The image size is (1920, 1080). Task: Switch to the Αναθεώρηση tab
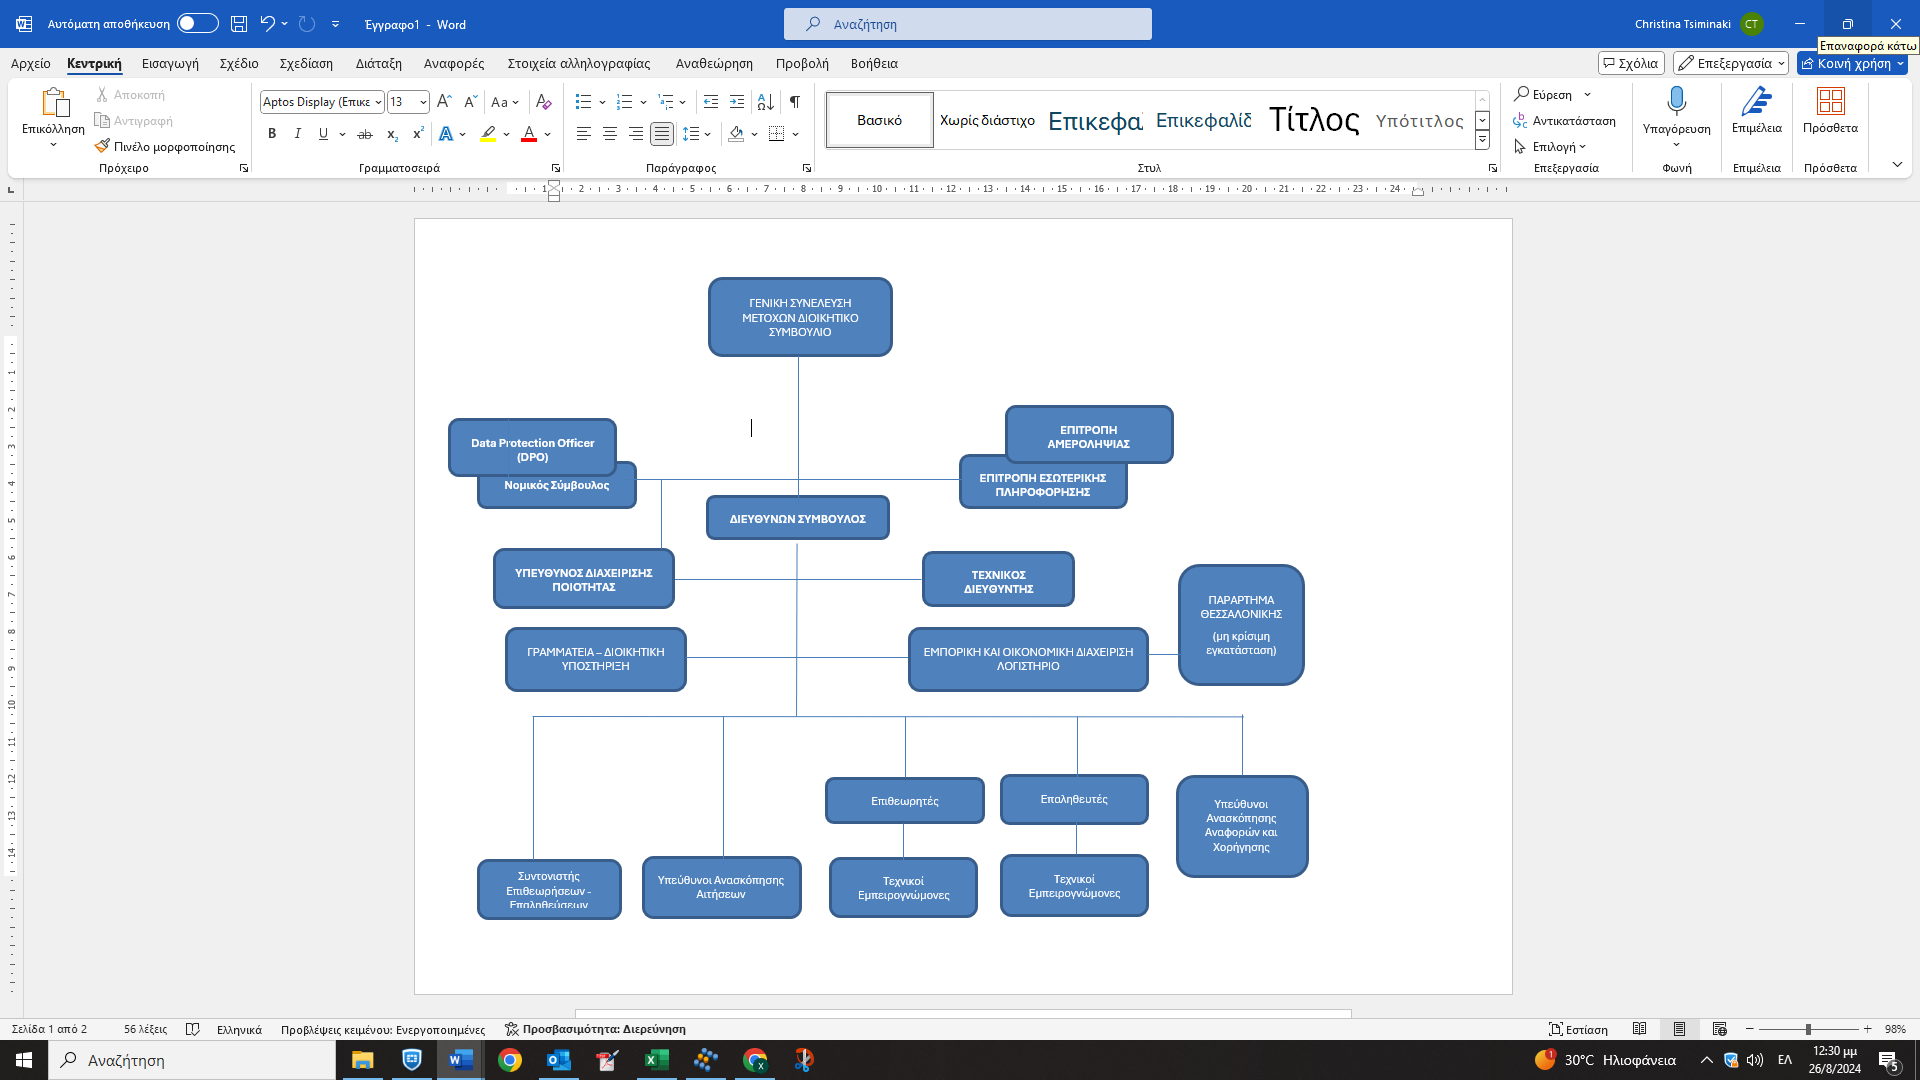coord(714,63)
